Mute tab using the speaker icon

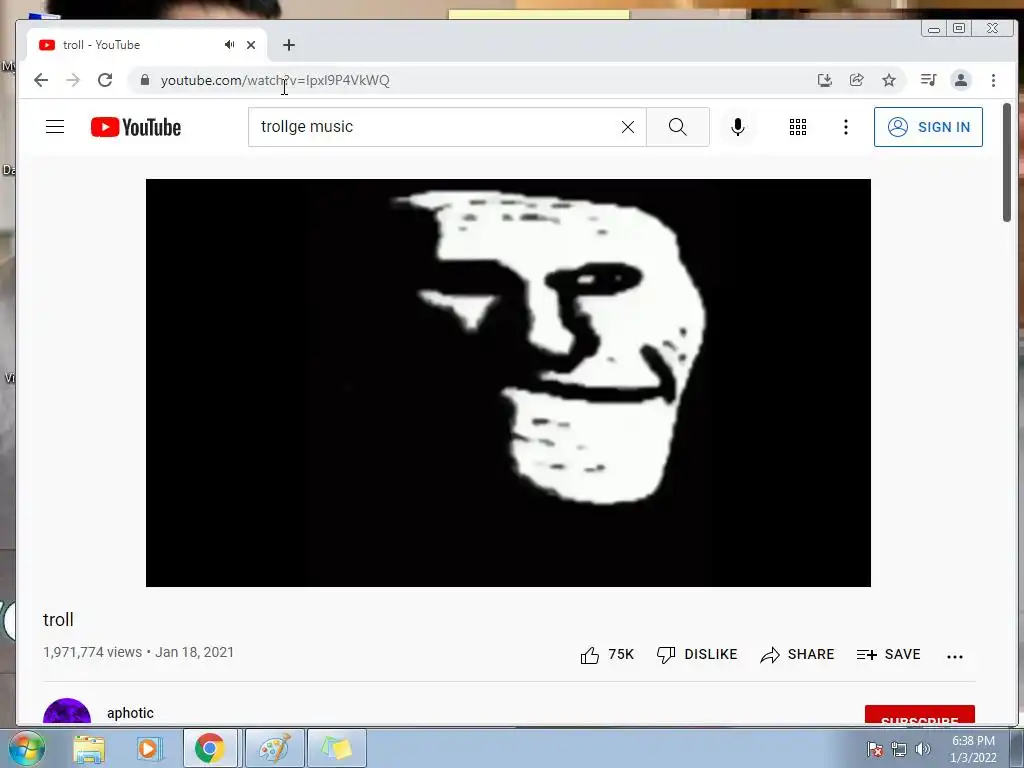(x=229, y=44)
